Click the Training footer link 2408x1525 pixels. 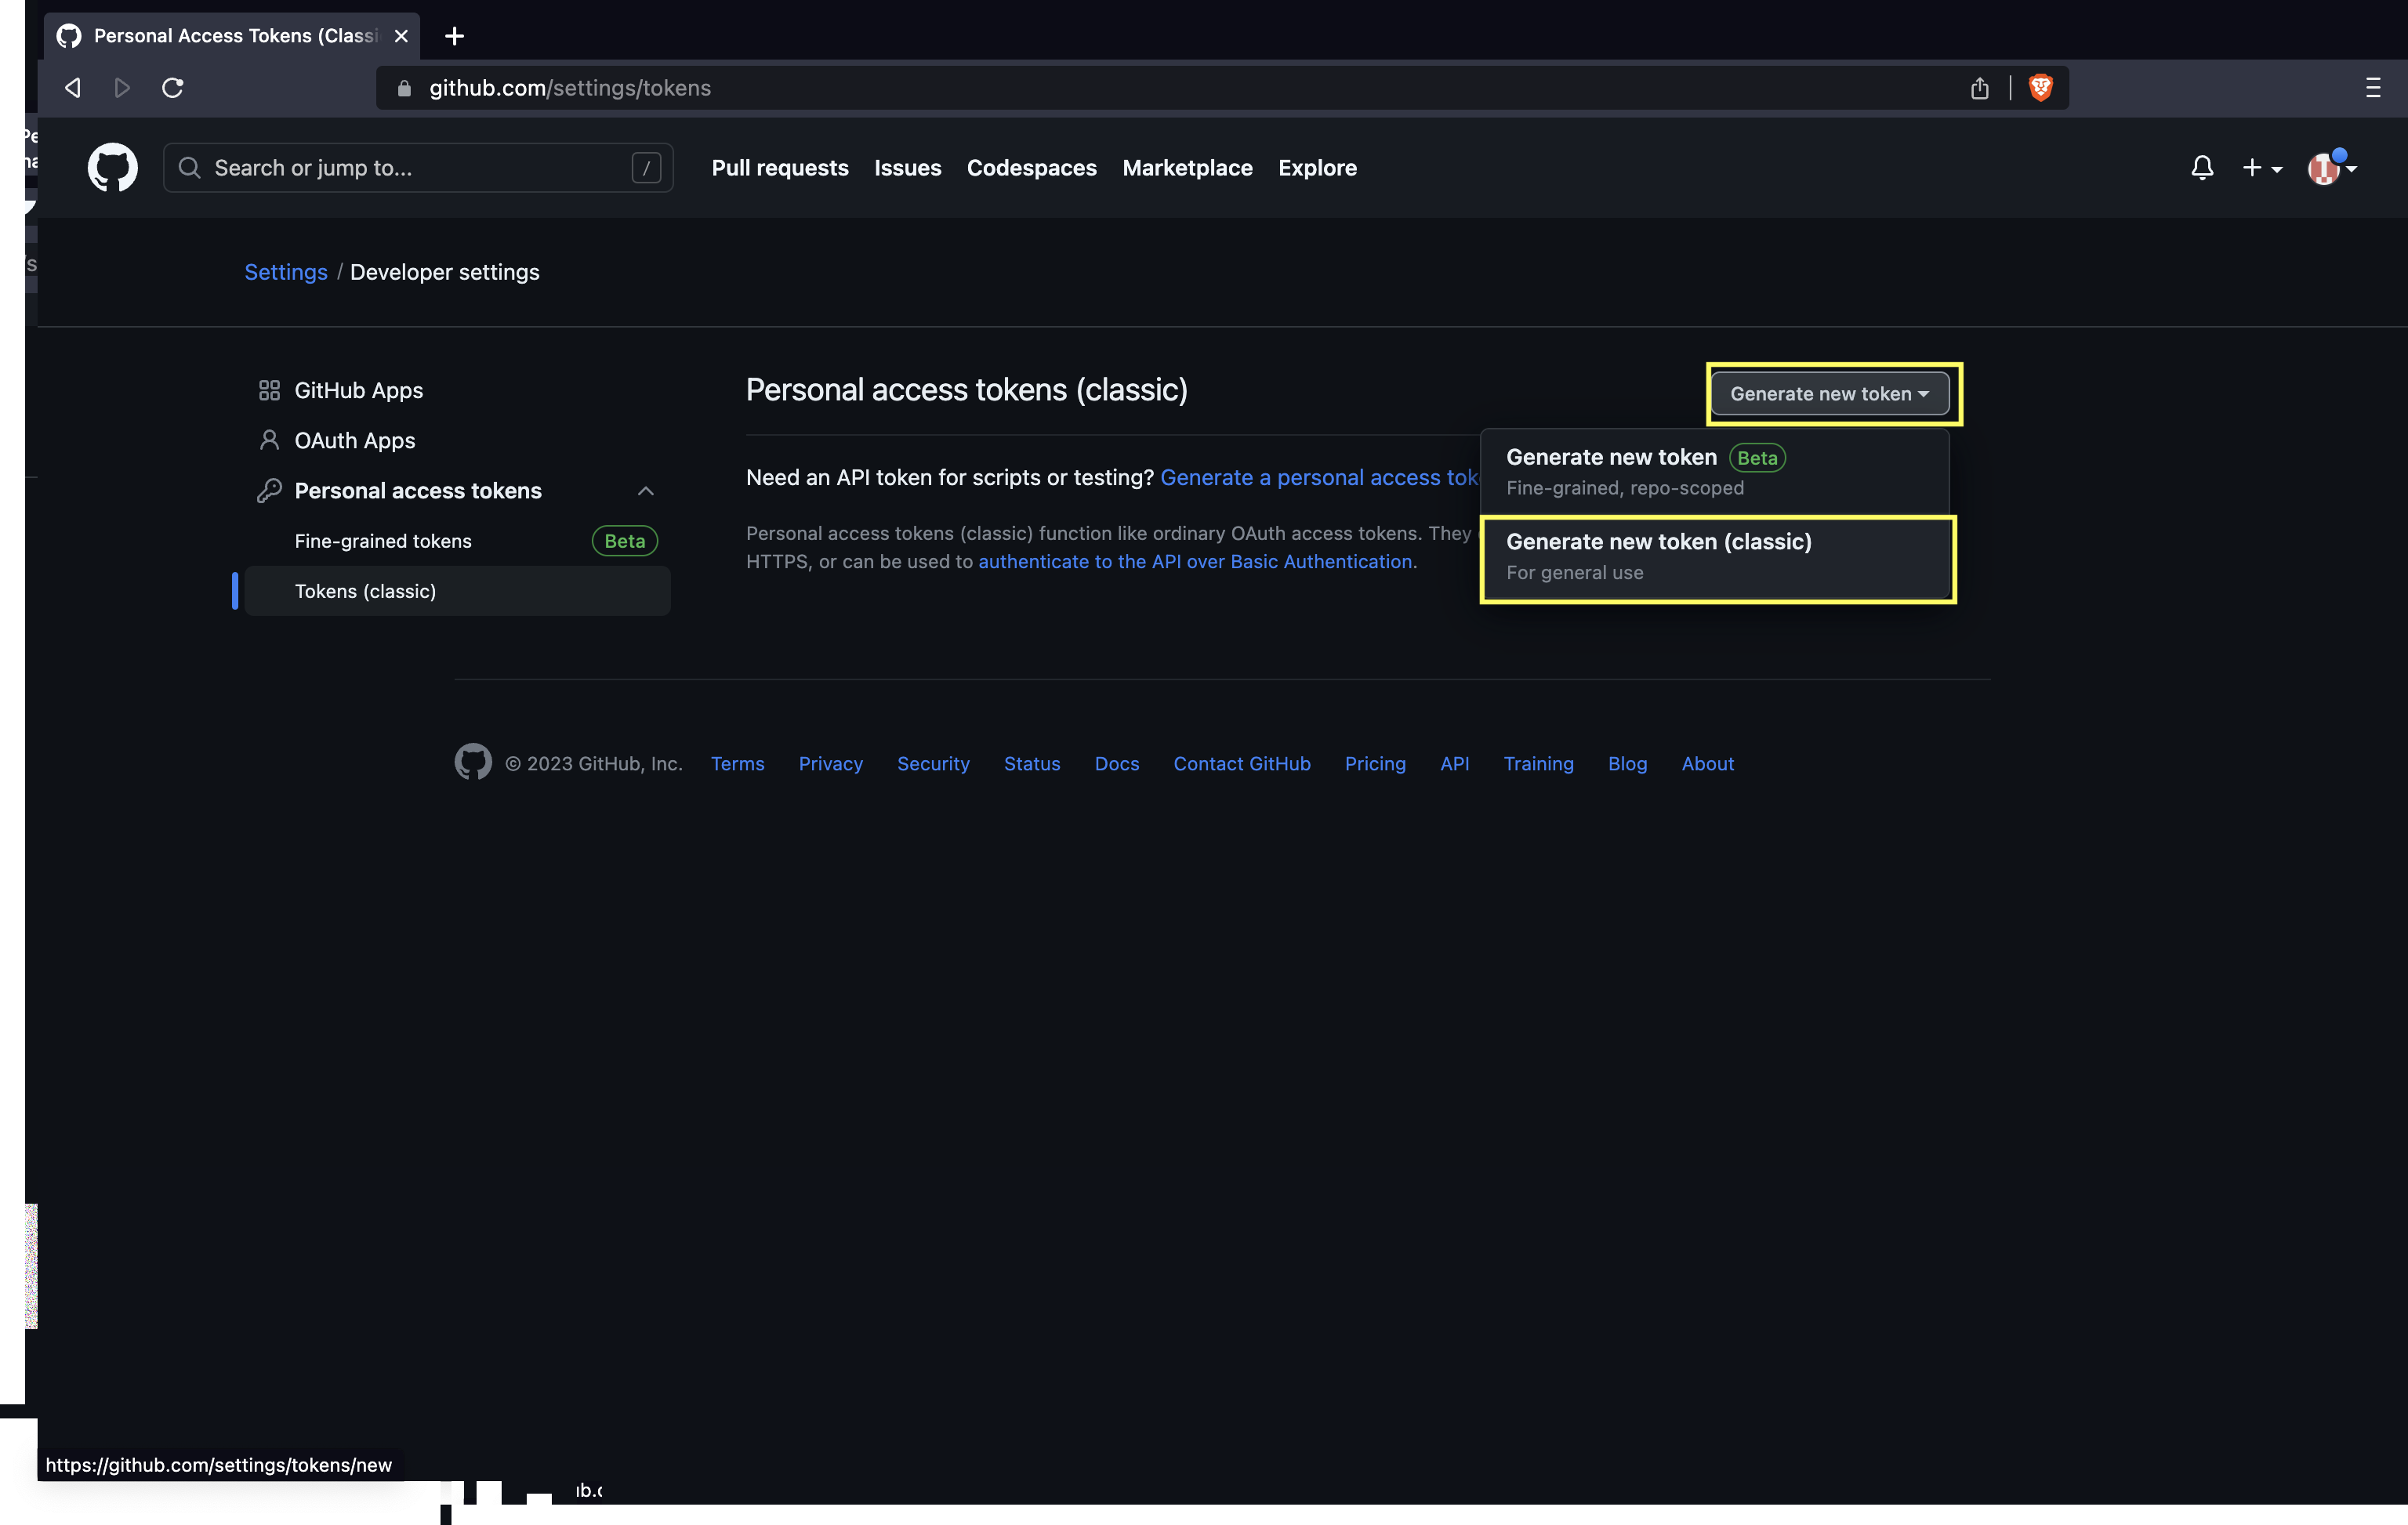(1538, 763)
